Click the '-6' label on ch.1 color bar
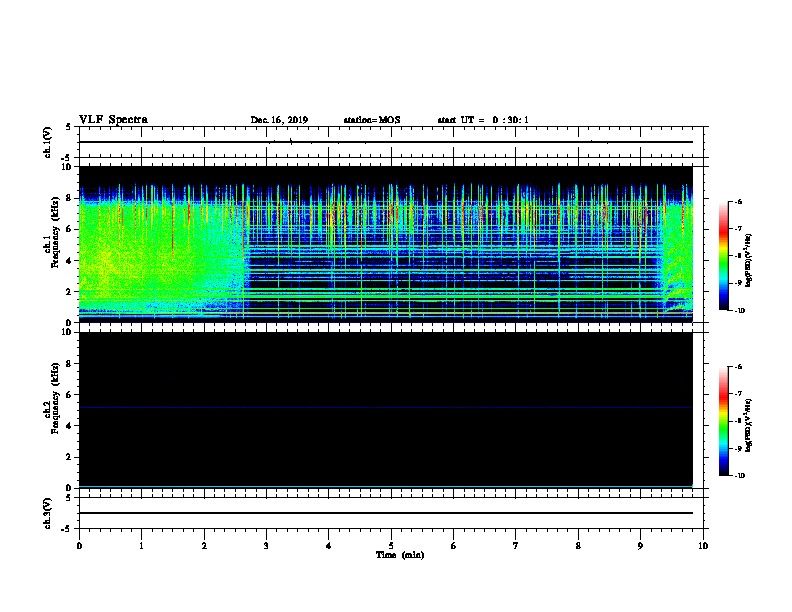Image resolution: width=792 pixels, height=612 pixels. coord(738,201)
